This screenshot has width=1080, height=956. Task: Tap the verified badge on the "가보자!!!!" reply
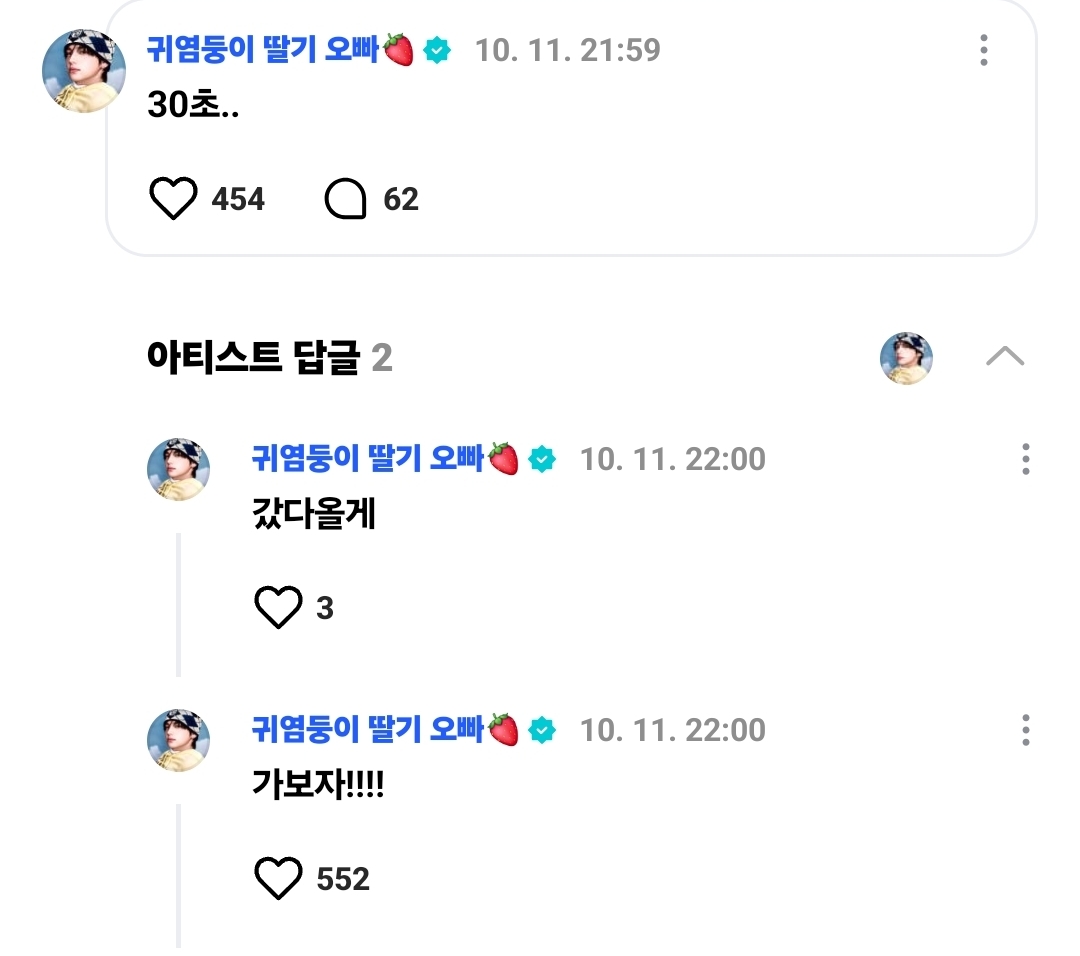(542, 730)
